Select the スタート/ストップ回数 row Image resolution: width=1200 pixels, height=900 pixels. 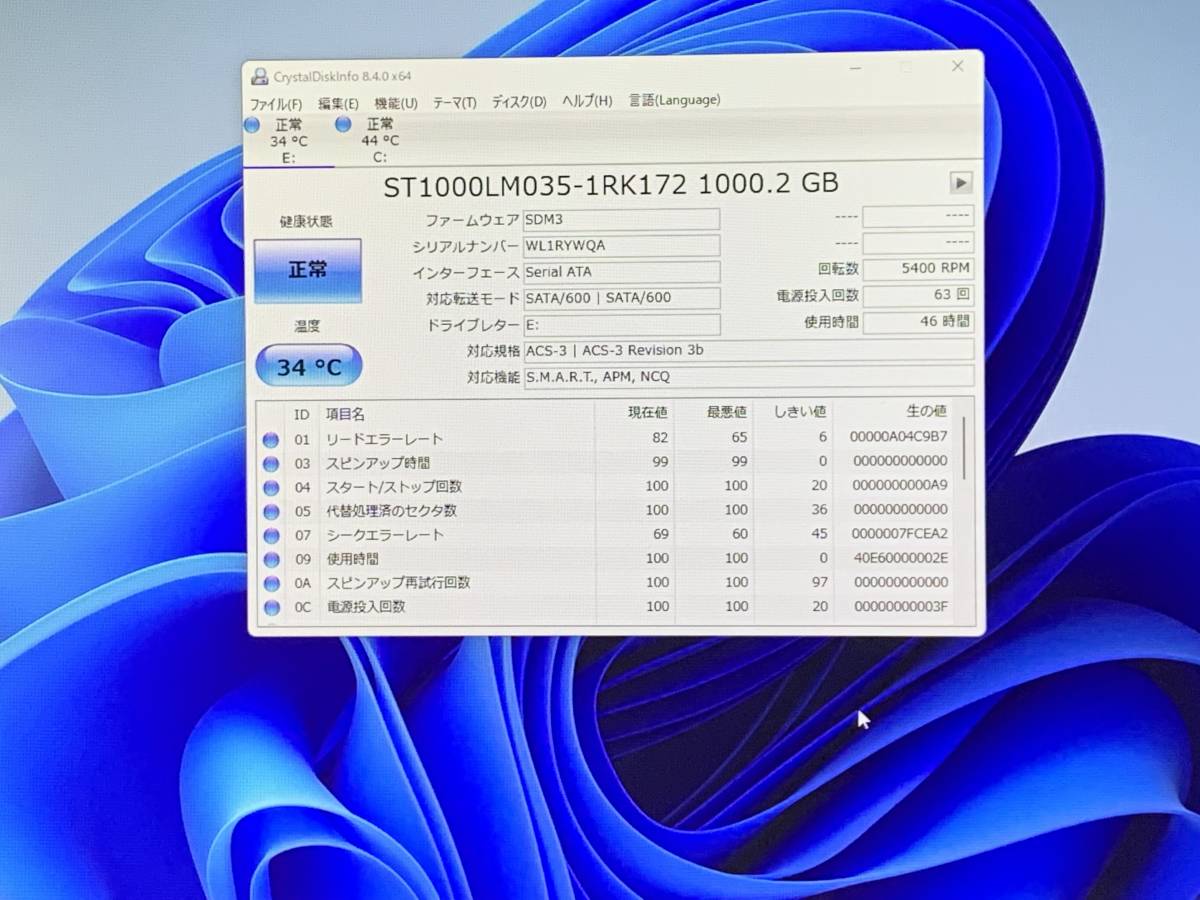(606, 486)
